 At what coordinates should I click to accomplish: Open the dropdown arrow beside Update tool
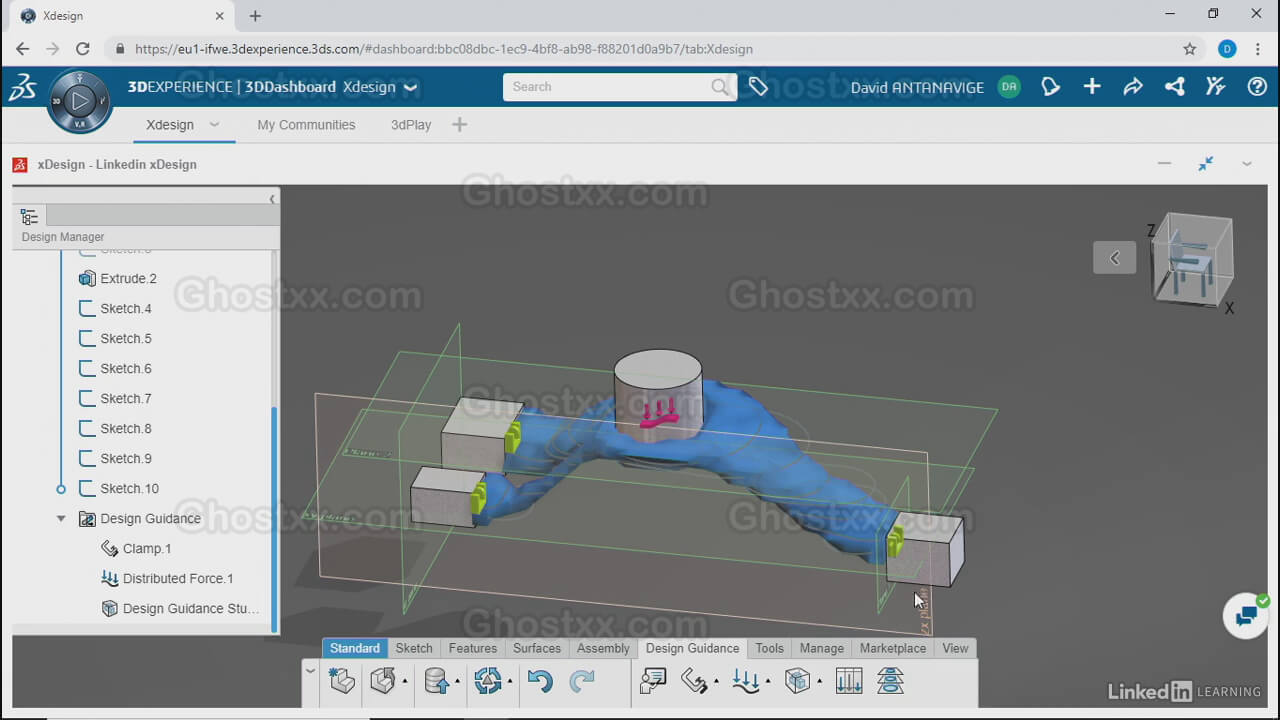pos(509,683)
